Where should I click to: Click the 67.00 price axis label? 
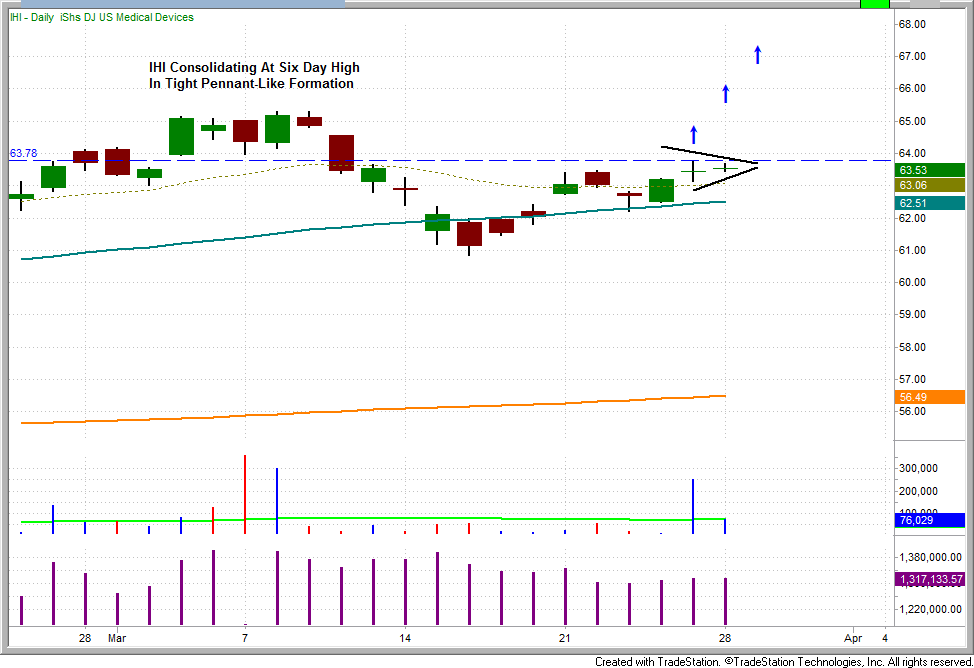(912, 57)
